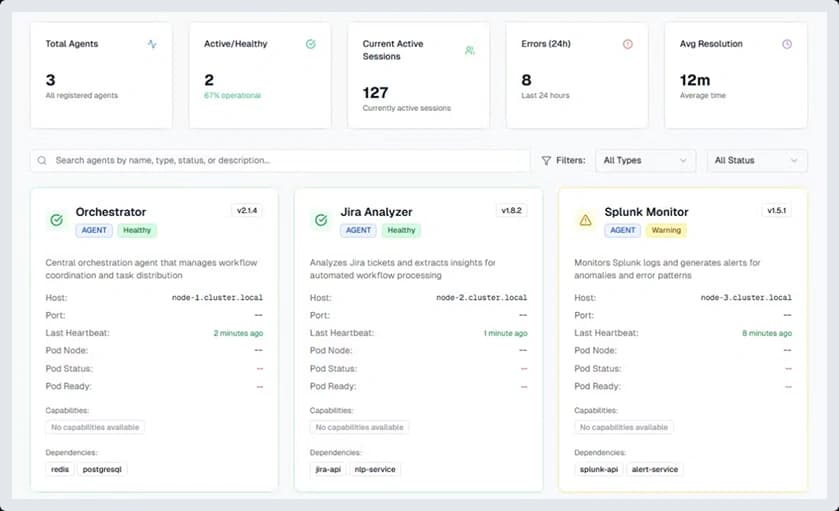The image size is (839, 511).
Task: Click the '8 minutes ago' heartbeat value
Action: tap(767, 333)
